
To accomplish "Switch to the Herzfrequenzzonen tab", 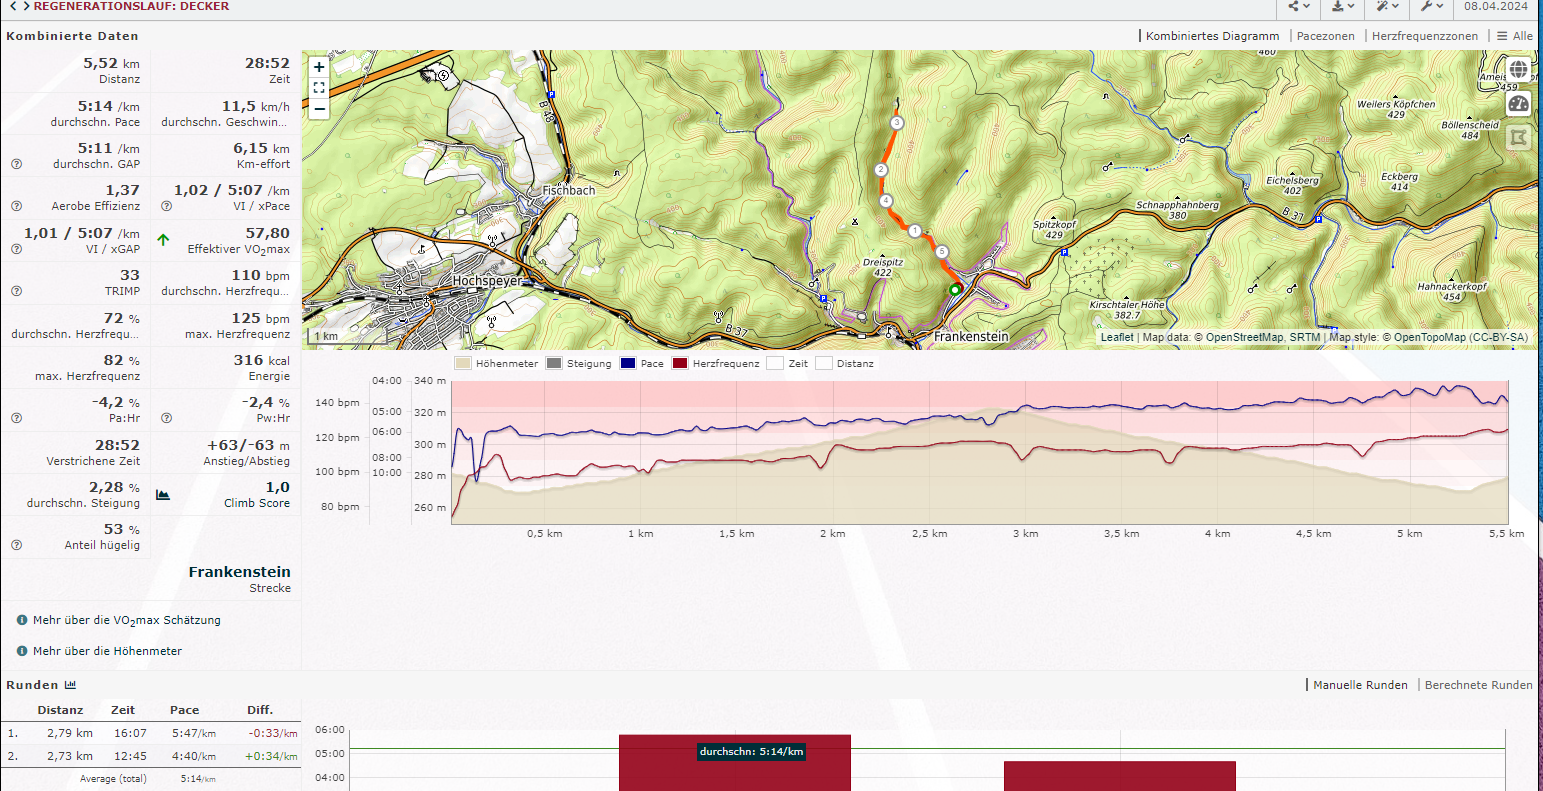I will (x=1424, y=36).
